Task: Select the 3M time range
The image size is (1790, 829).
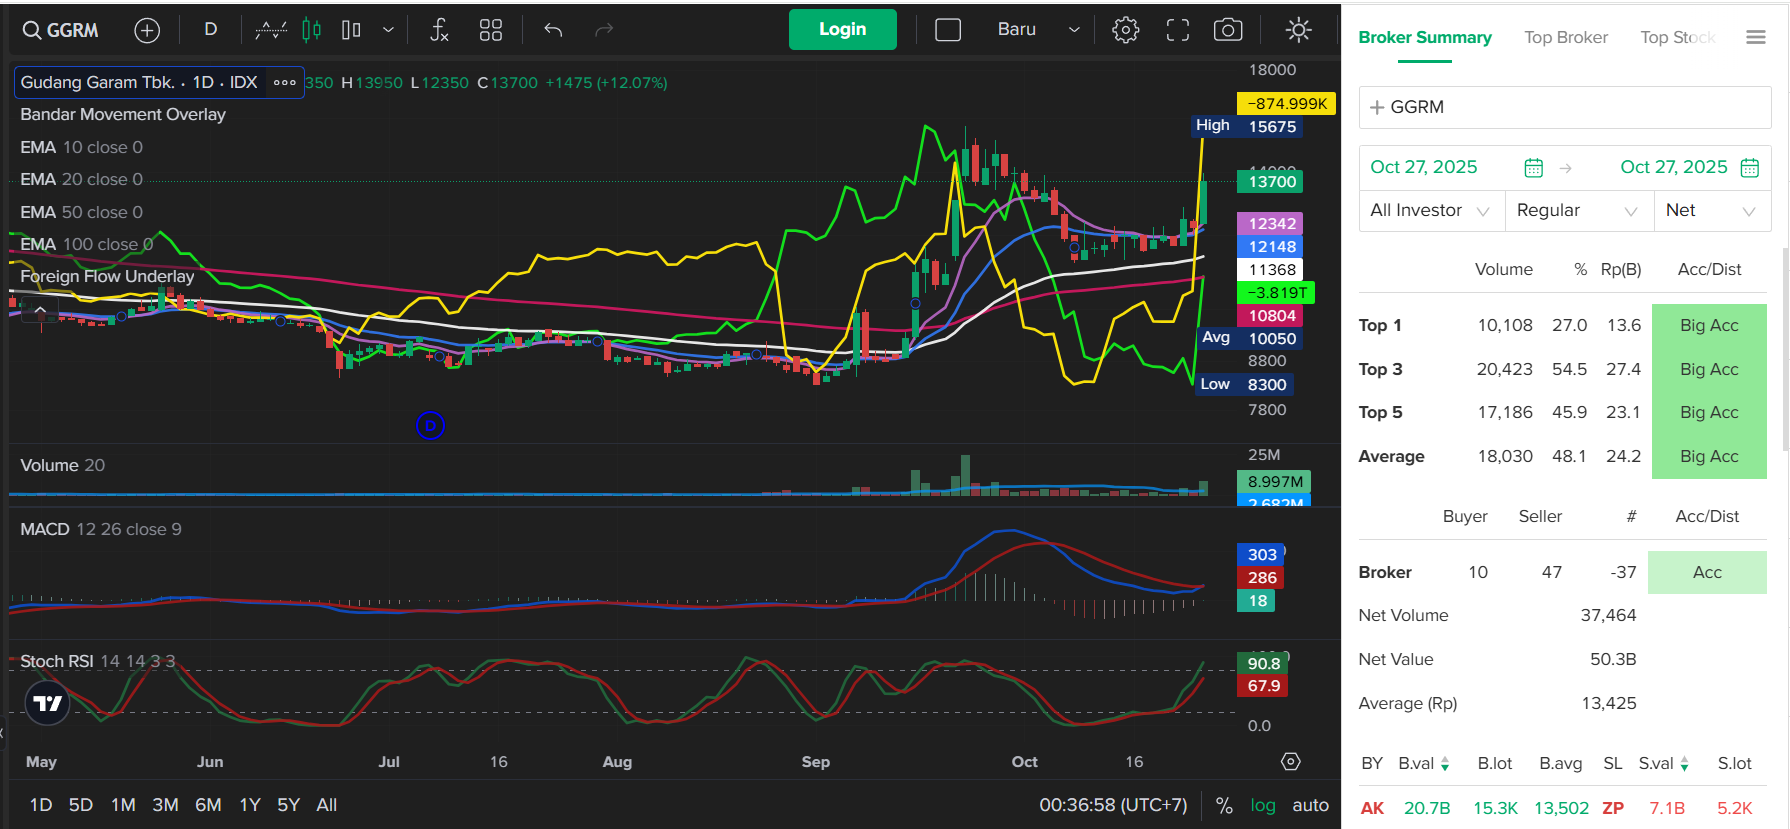Action: (165, 805)
